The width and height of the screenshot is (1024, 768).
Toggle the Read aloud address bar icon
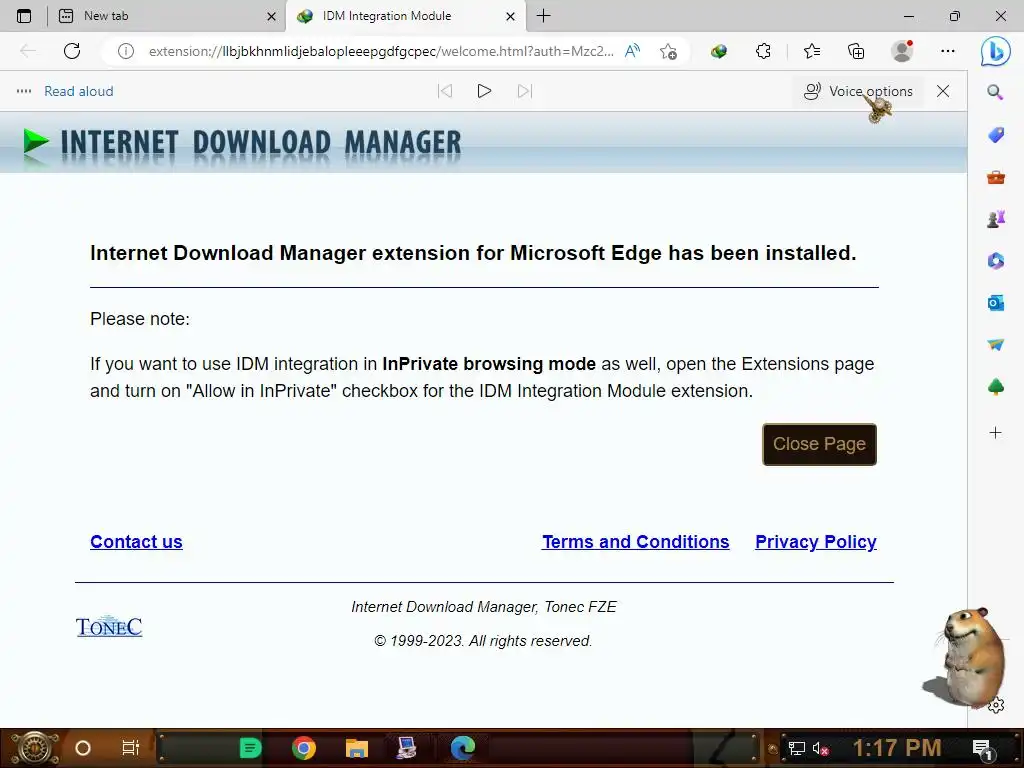pyautogui.click(x=632, y=51)
